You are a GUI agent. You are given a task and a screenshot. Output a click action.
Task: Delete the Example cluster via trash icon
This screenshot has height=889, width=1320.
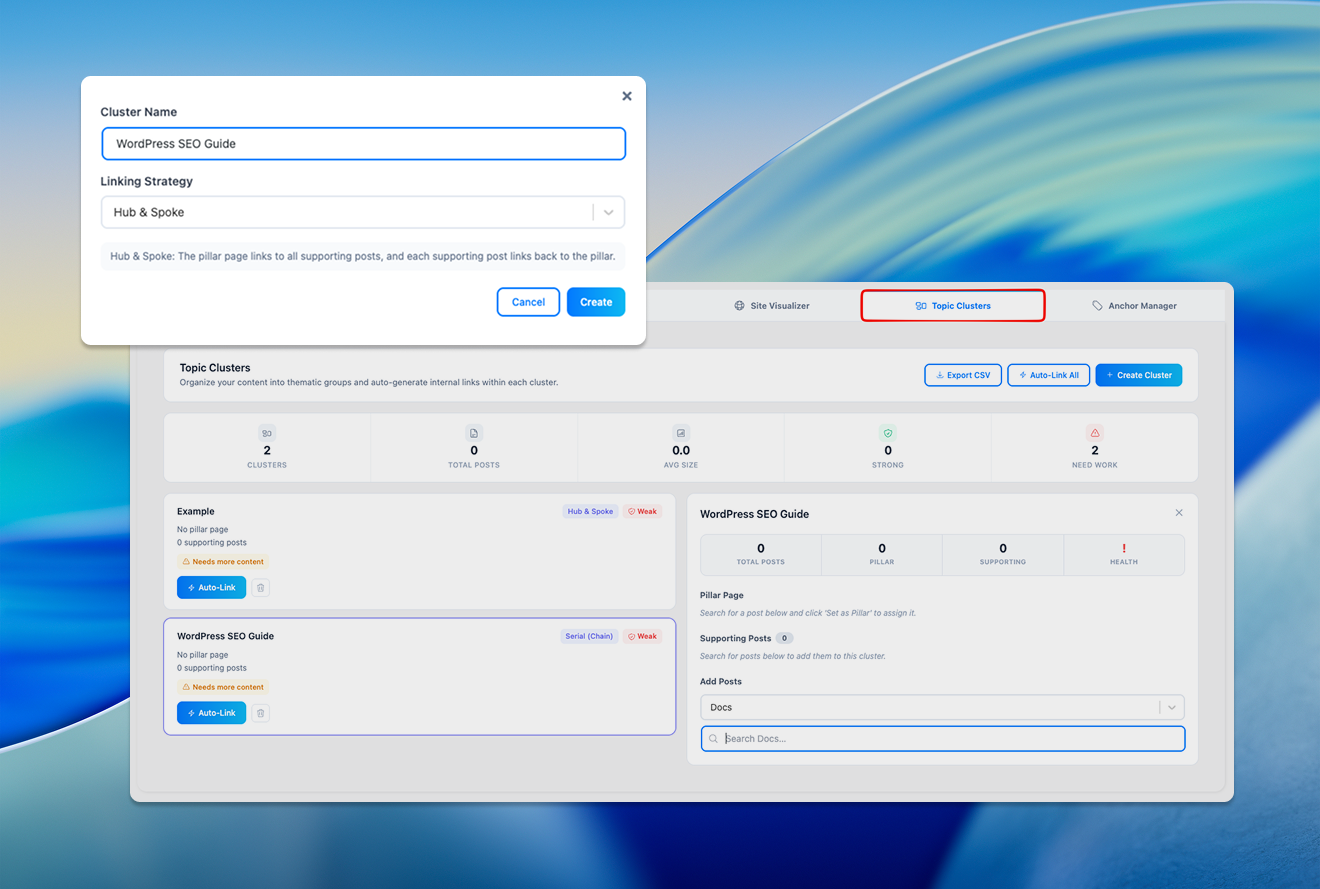[x=260, y=588]
